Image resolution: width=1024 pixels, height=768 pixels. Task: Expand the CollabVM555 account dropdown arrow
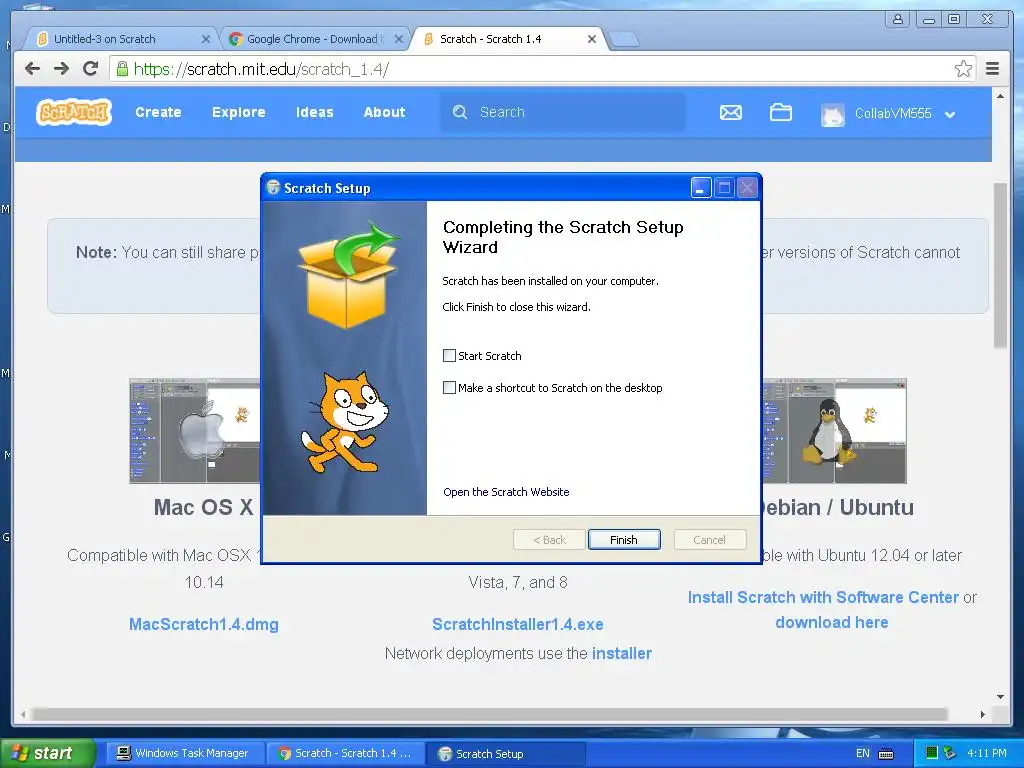click(x=950, y=114)
